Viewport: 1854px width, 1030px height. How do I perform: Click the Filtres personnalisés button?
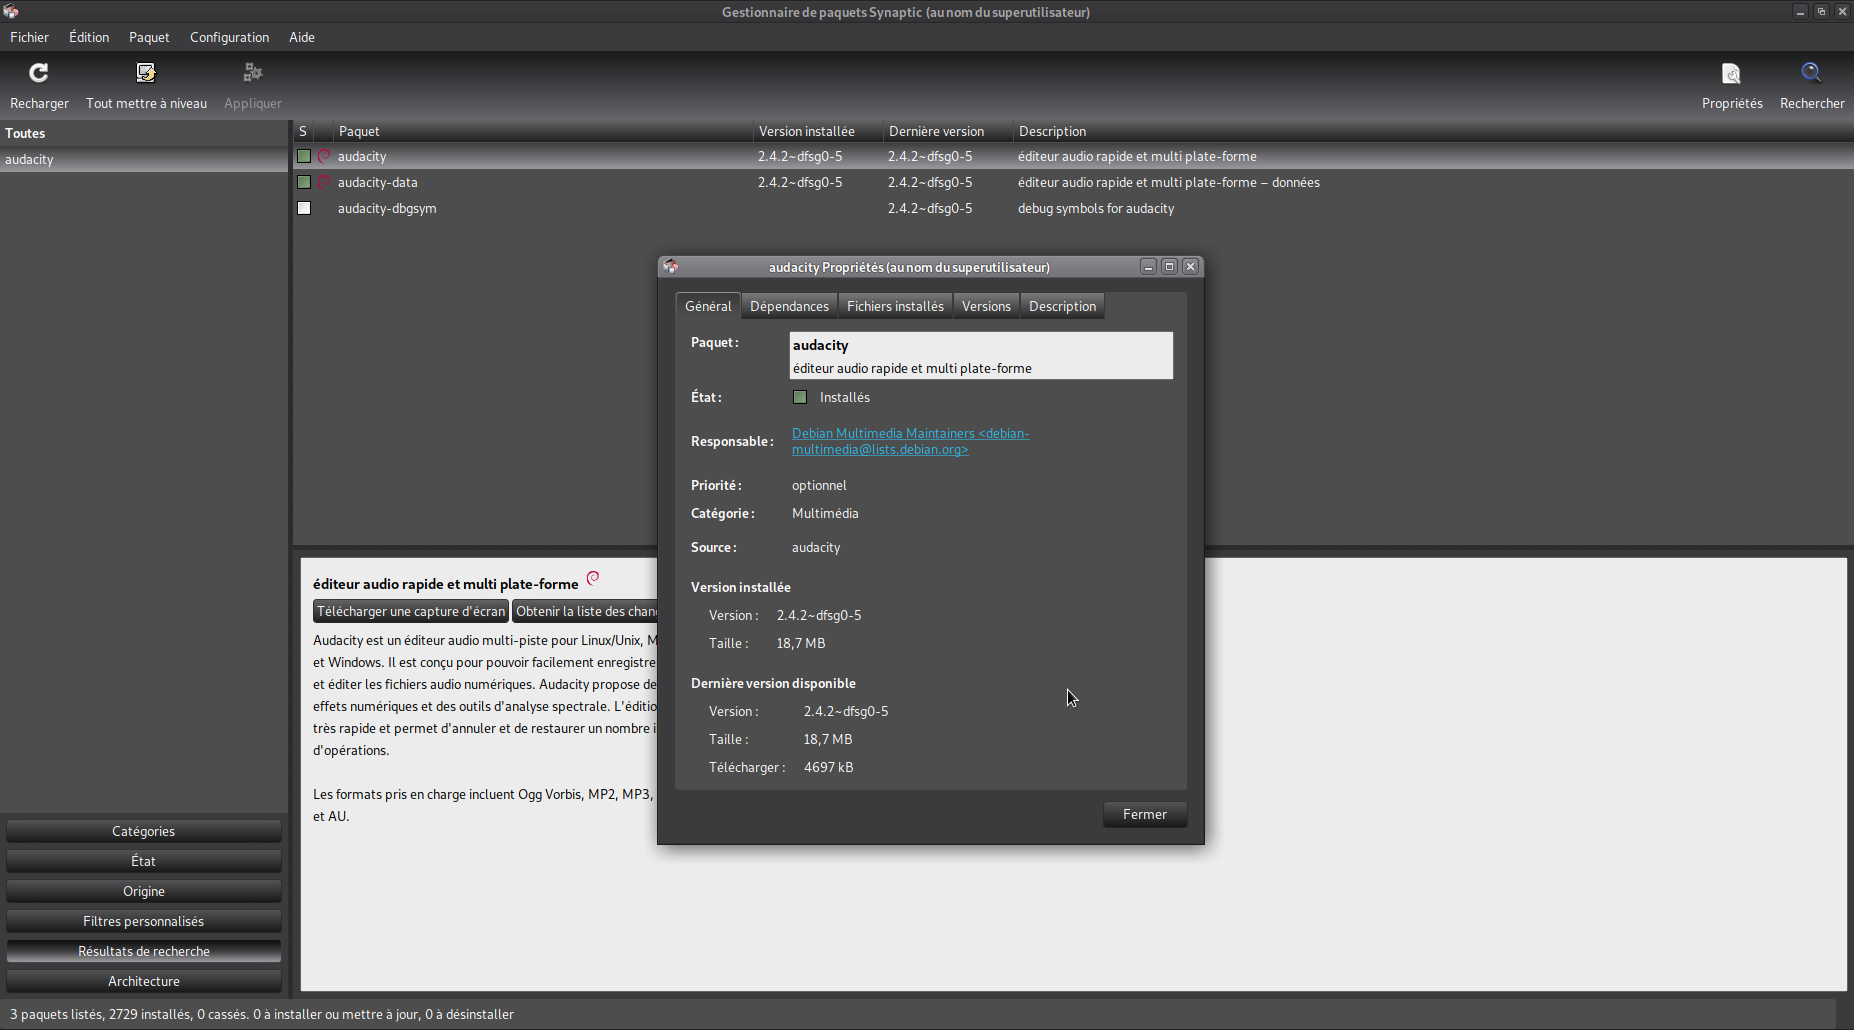[144, 921]
